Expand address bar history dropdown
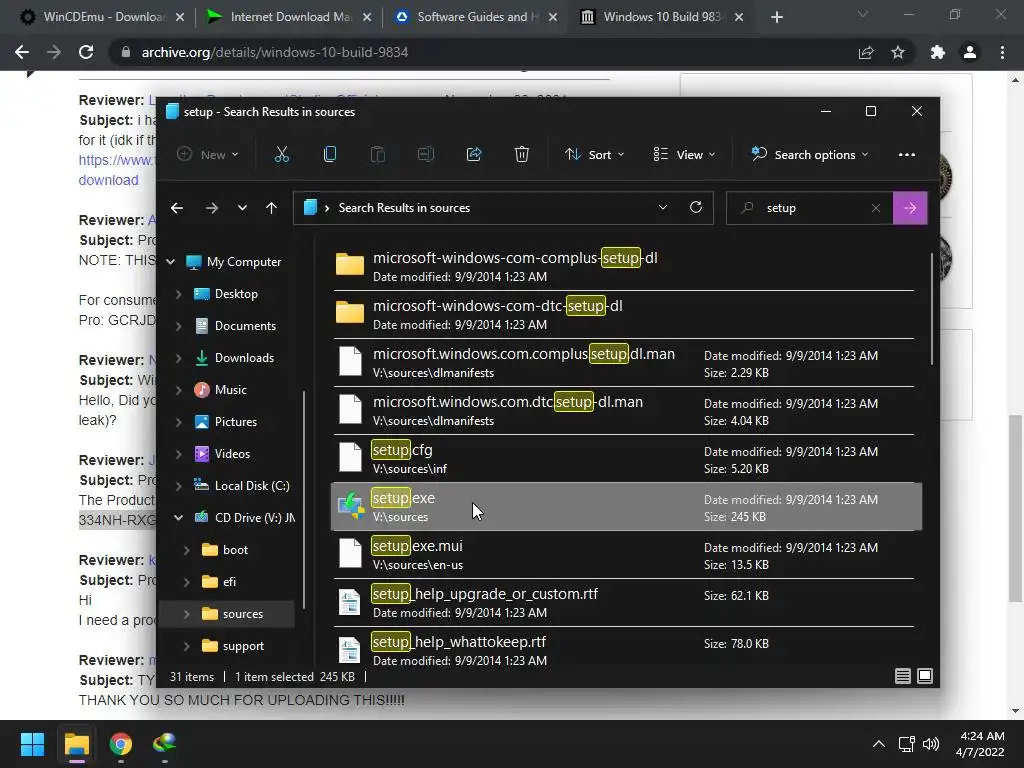This screenshot has width=1024, height=768. click(x=663, y=207)
